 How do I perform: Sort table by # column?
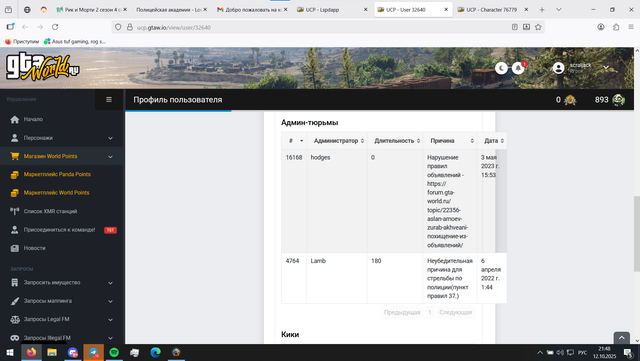pyautogui.click(x=294, y=141)
